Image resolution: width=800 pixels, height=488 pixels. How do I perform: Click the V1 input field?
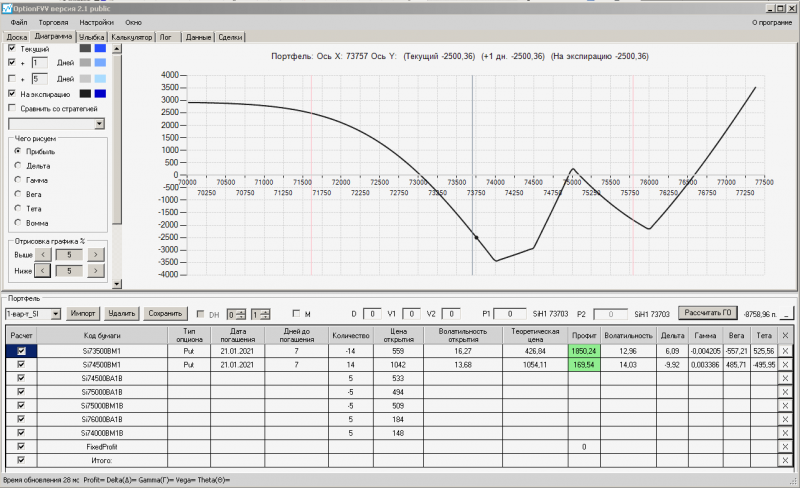pos(411,314)
